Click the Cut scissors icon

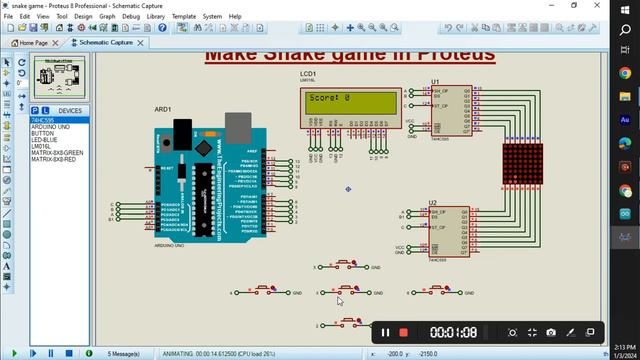[474, 28]
